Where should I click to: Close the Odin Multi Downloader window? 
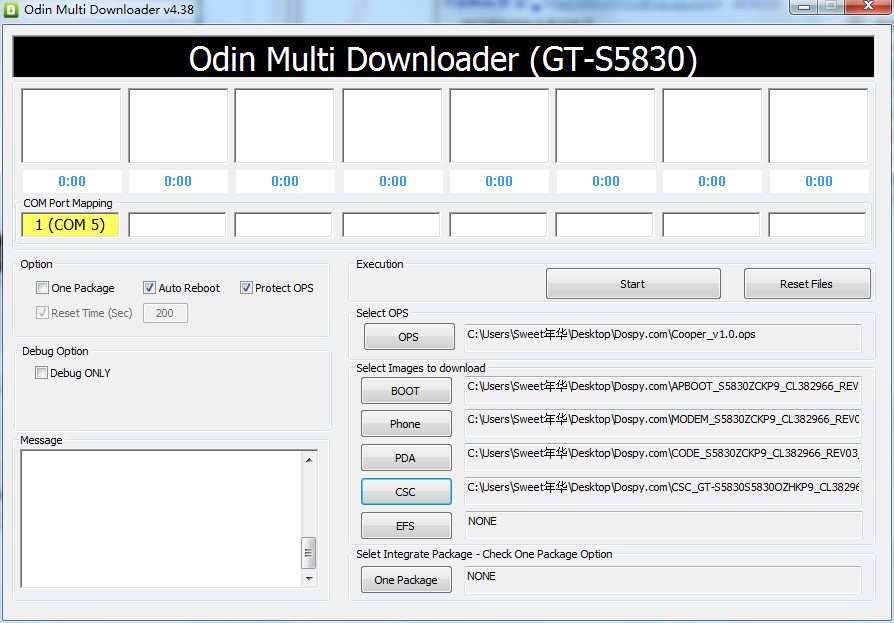click(x=868, y=6)
